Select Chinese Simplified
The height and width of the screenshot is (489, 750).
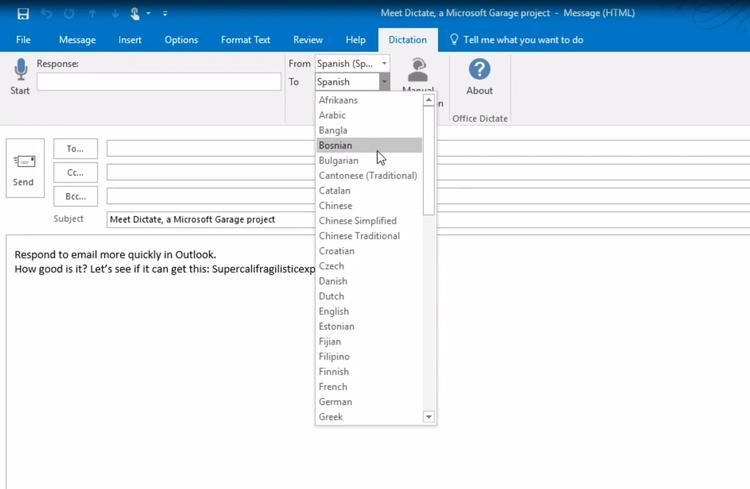[369, 221]
